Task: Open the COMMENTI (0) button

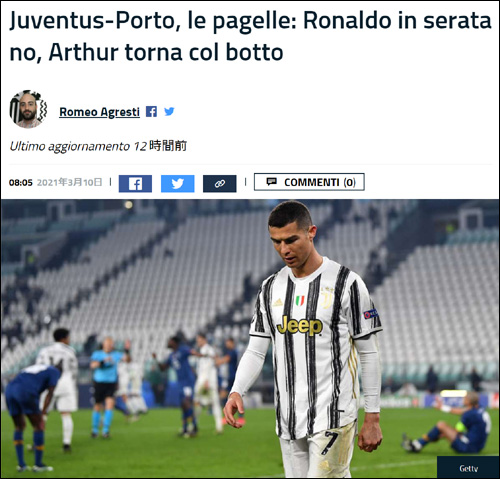Action: pyautogui.click(x=309, y=182)
